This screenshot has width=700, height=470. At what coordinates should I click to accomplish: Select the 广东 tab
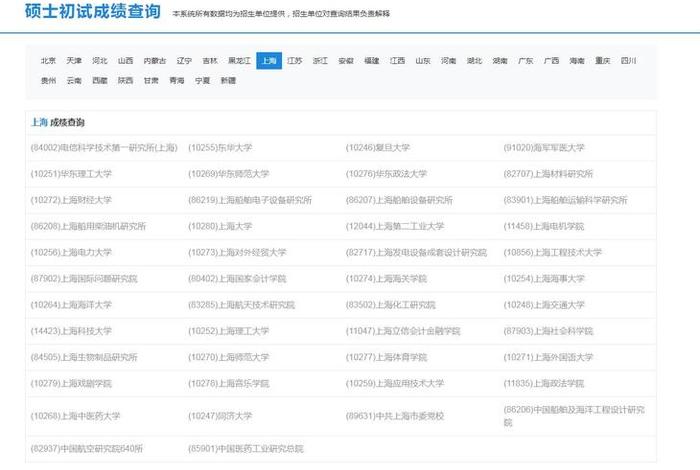[525, 61]
